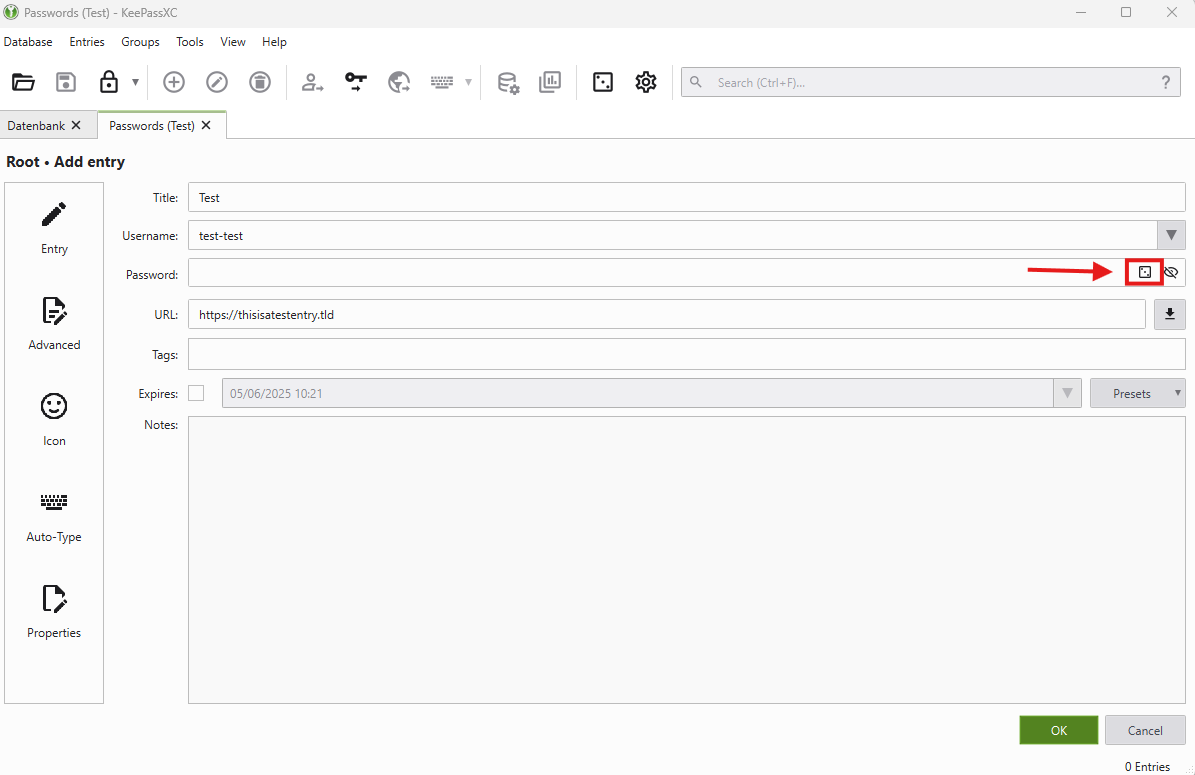Click the Lock Database padlock icon
1195x775 pixels.
tap(109, 83)
